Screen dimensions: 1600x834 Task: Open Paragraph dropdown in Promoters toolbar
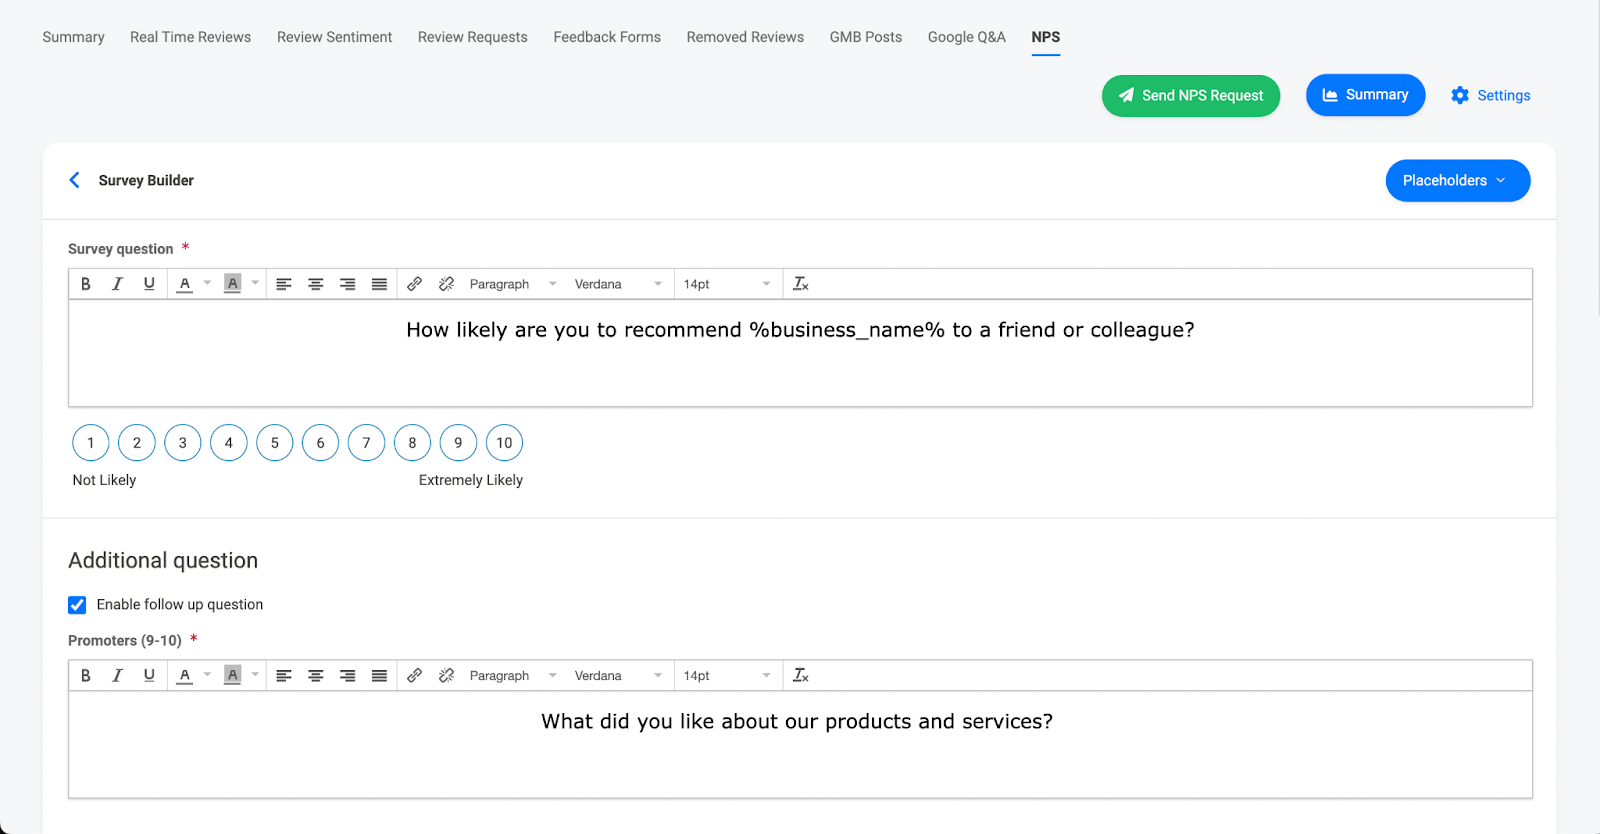[513, 676]
